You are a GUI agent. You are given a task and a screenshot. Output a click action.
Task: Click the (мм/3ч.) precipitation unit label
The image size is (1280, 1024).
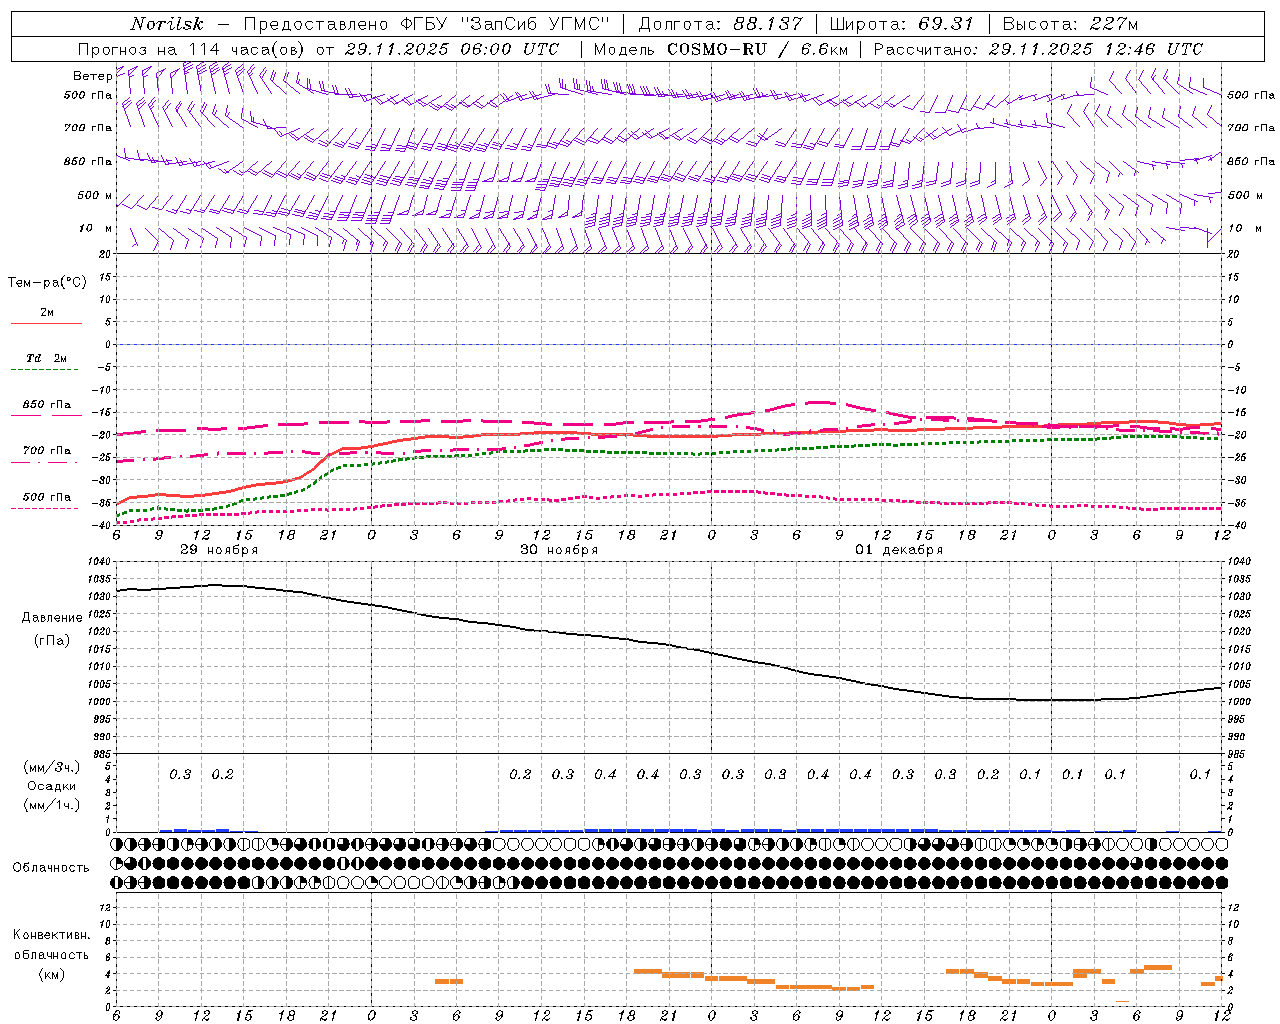tap(51, 767)
